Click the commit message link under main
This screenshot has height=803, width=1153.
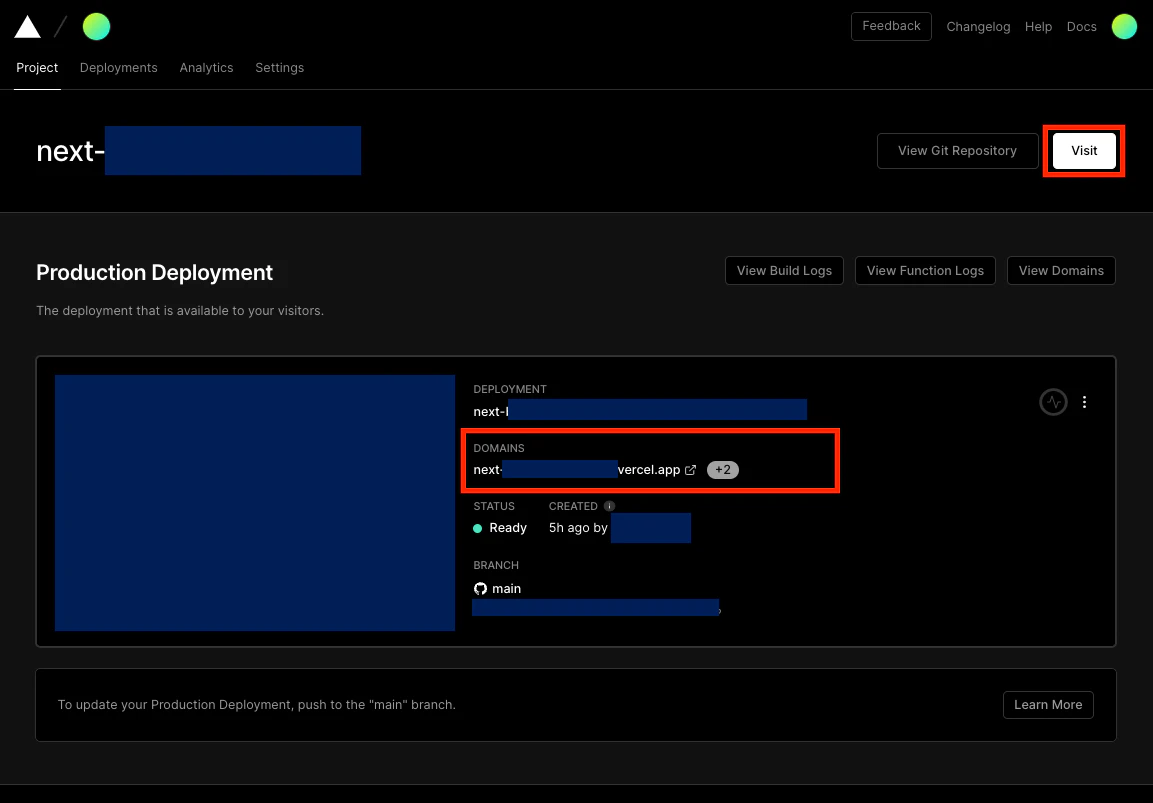pos(596,608)
